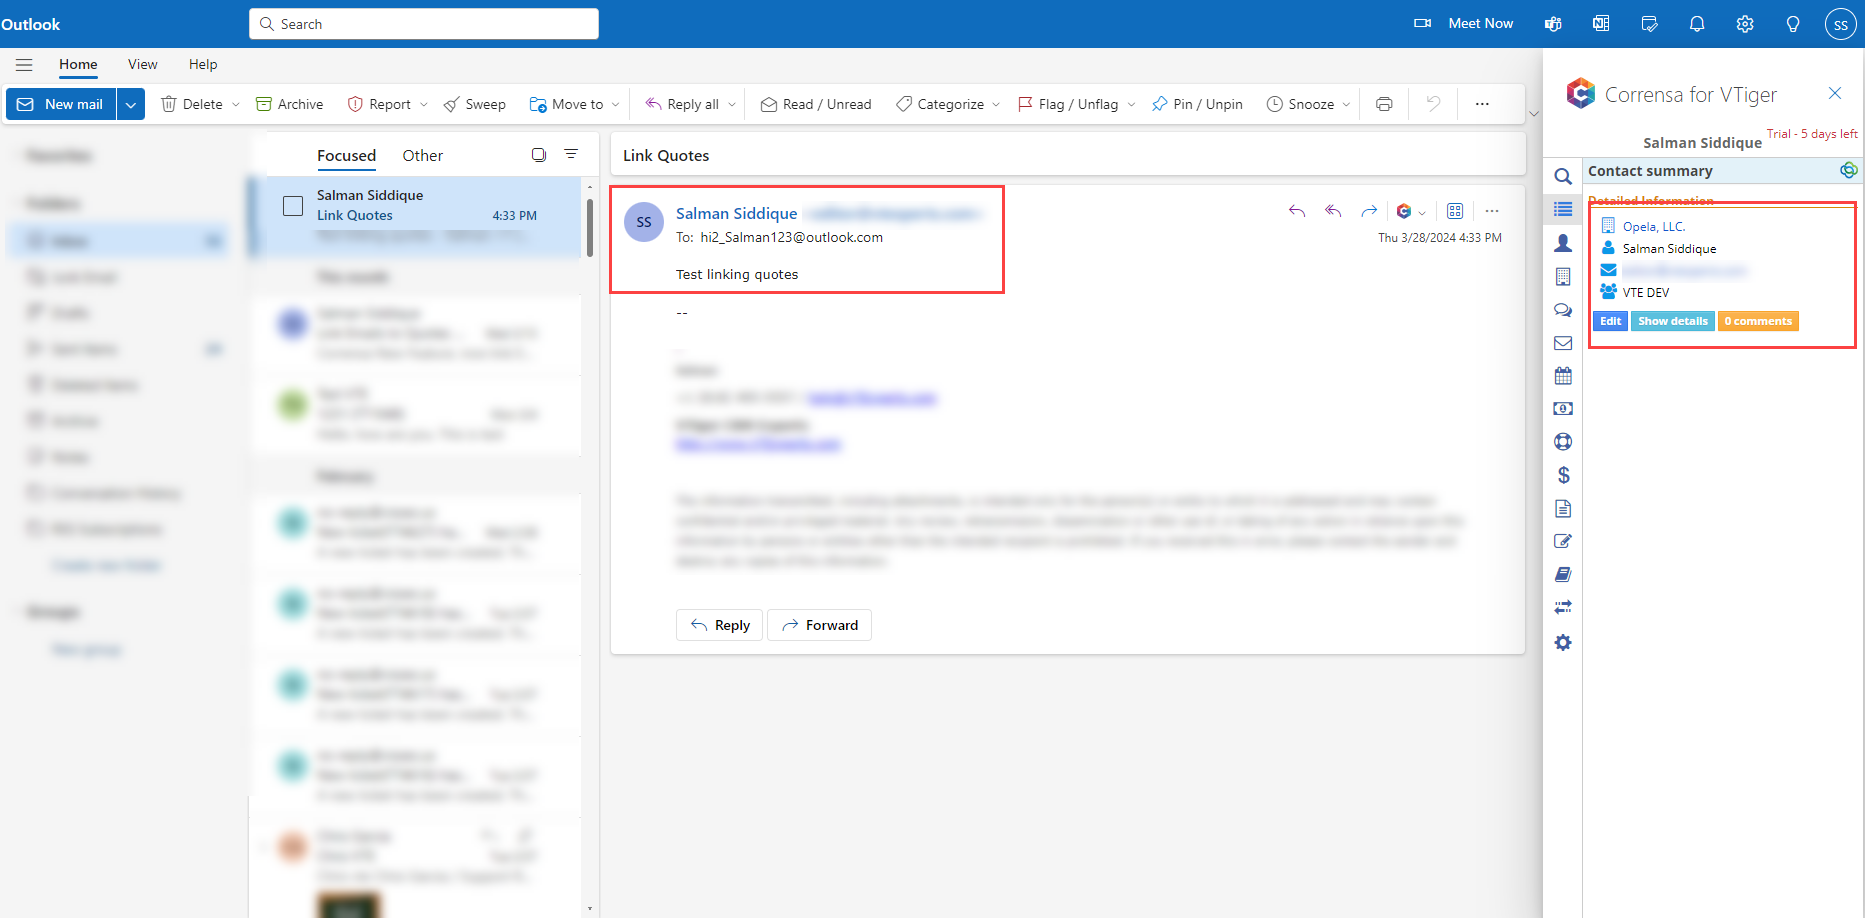
Task: Open the message list filter icon
Action: pyautogui.click(x=571, y=154)
